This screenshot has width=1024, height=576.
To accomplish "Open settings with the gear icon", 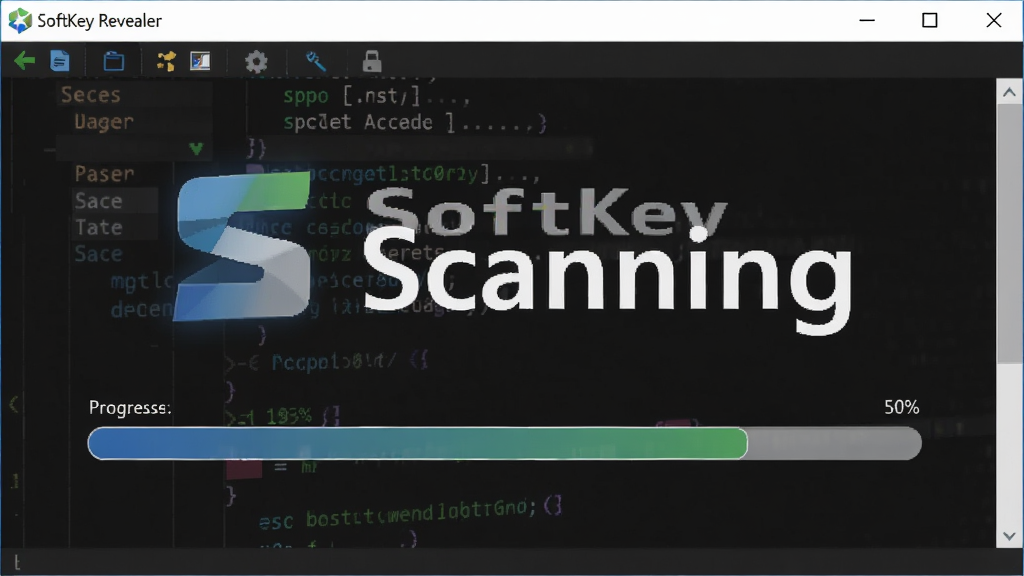I will point(256,61).
